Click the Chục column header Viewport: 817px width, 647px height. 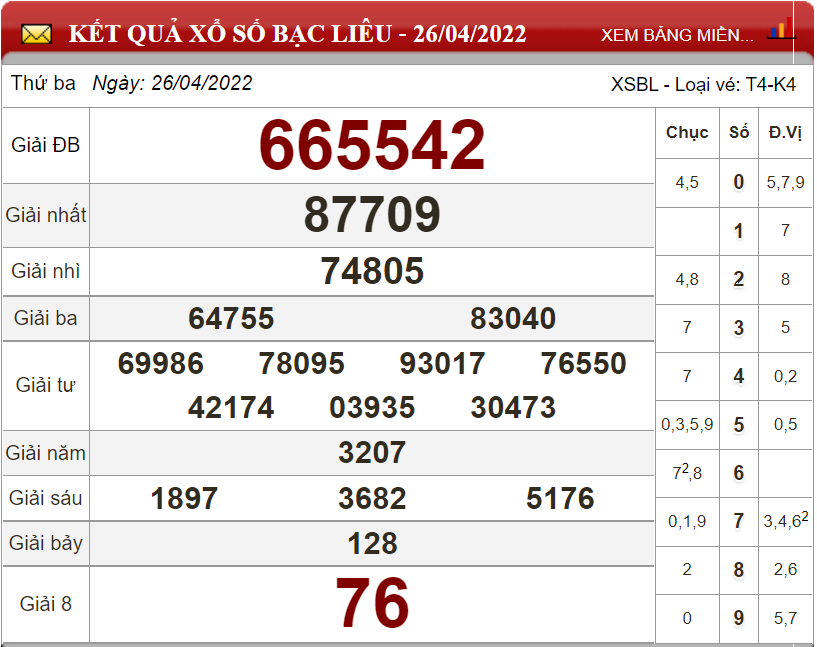[687, 132]
